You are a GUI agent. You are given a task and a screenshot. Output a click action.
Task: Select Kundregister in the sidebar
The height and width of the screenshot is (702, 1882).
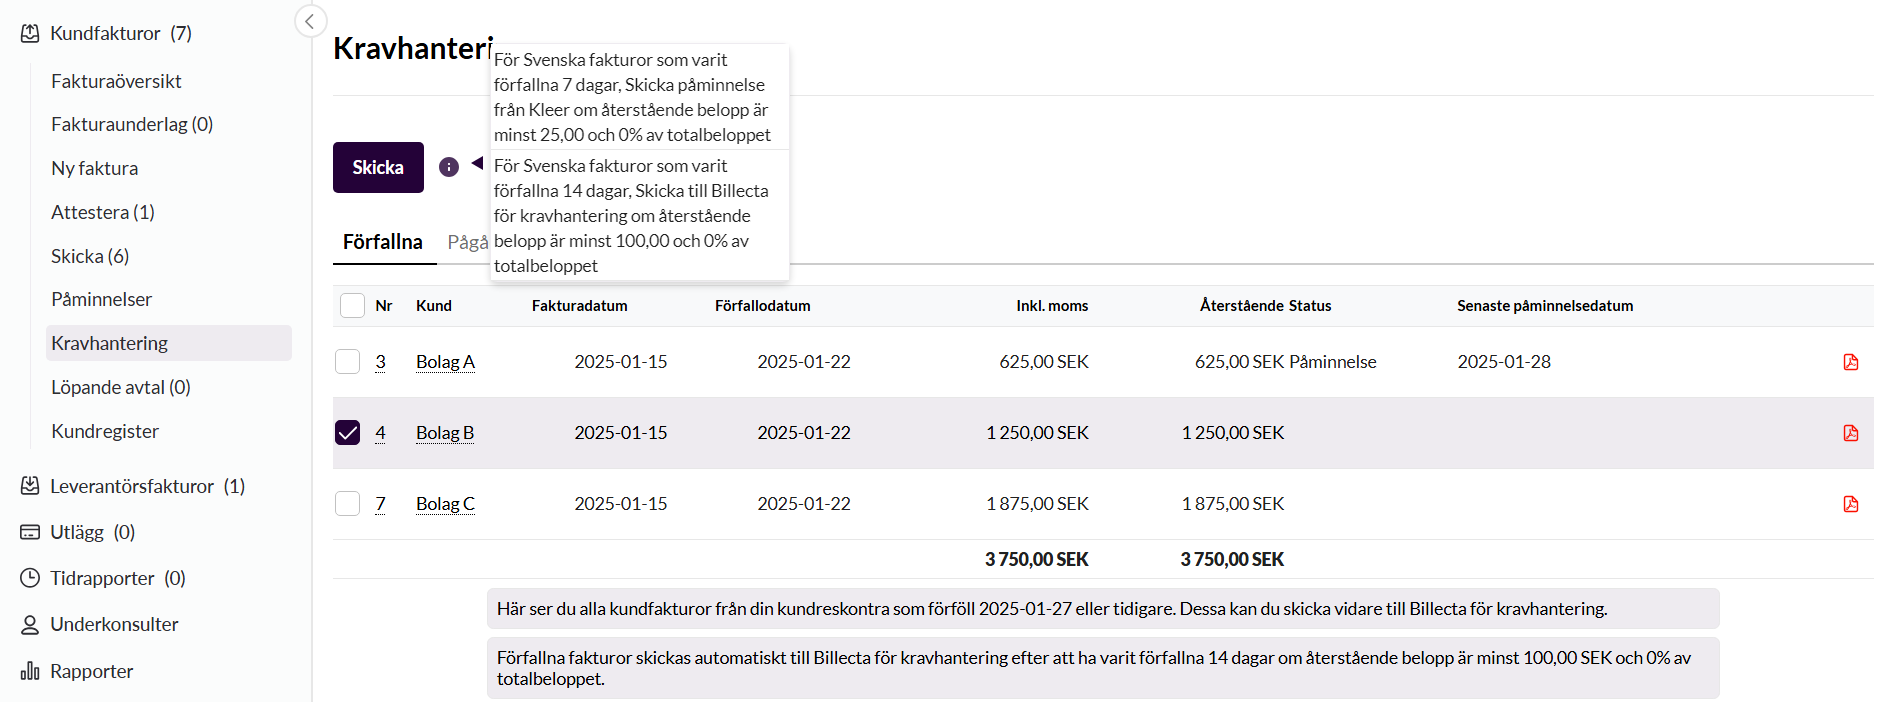[105, 431]
